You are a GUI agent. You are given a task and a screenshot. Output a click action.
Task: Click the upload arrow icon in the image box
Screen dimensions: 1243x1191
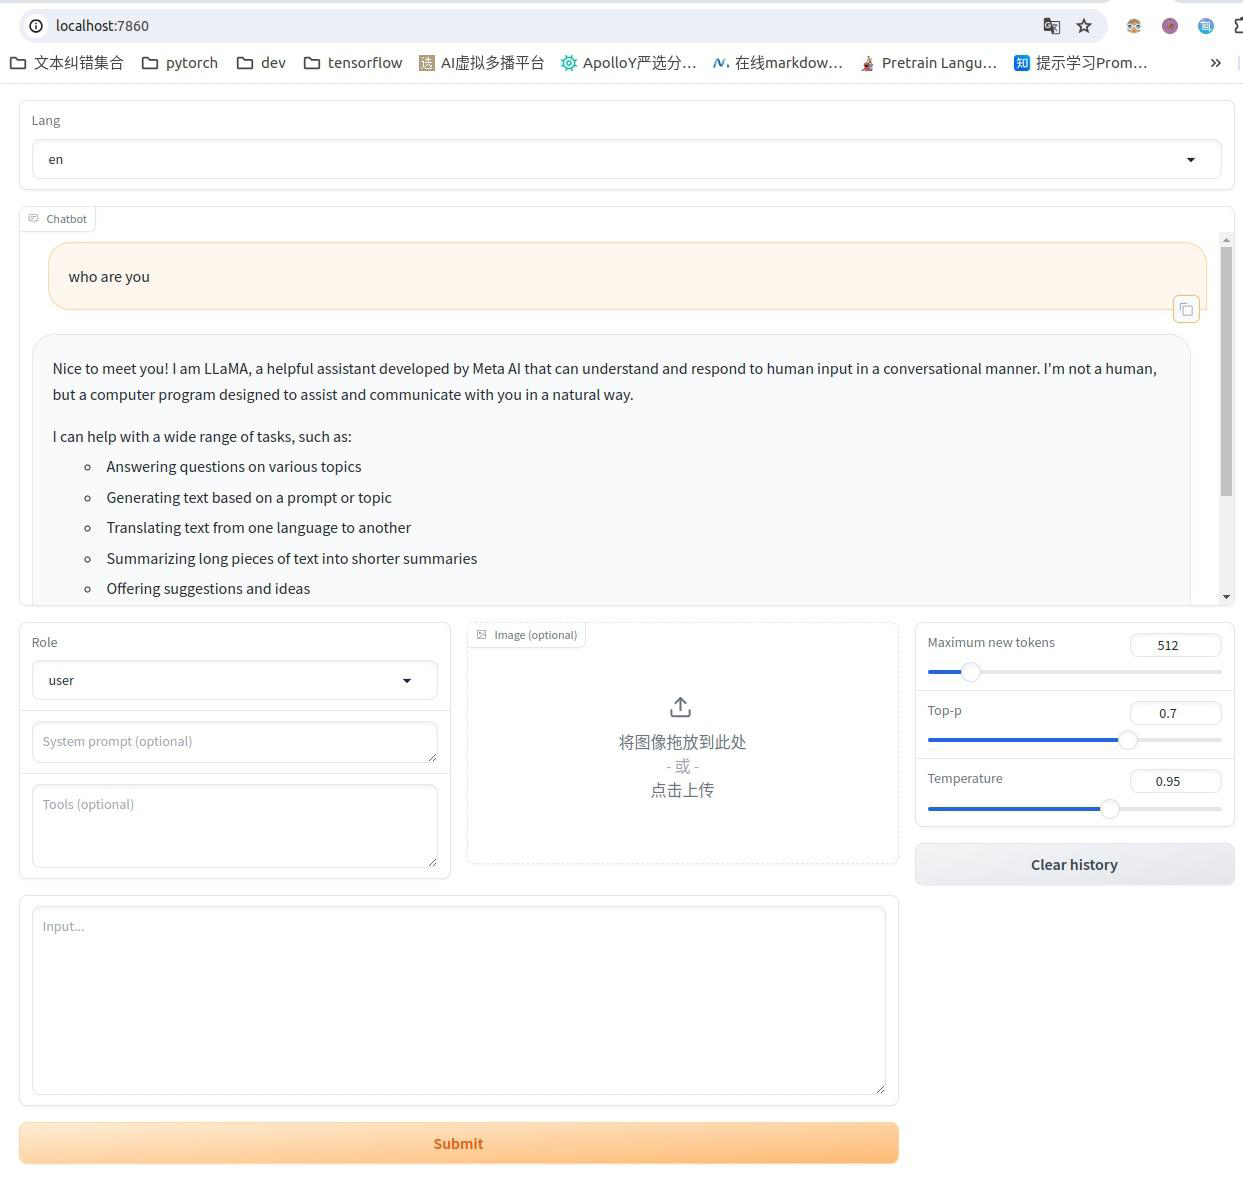tap(681, 707)
